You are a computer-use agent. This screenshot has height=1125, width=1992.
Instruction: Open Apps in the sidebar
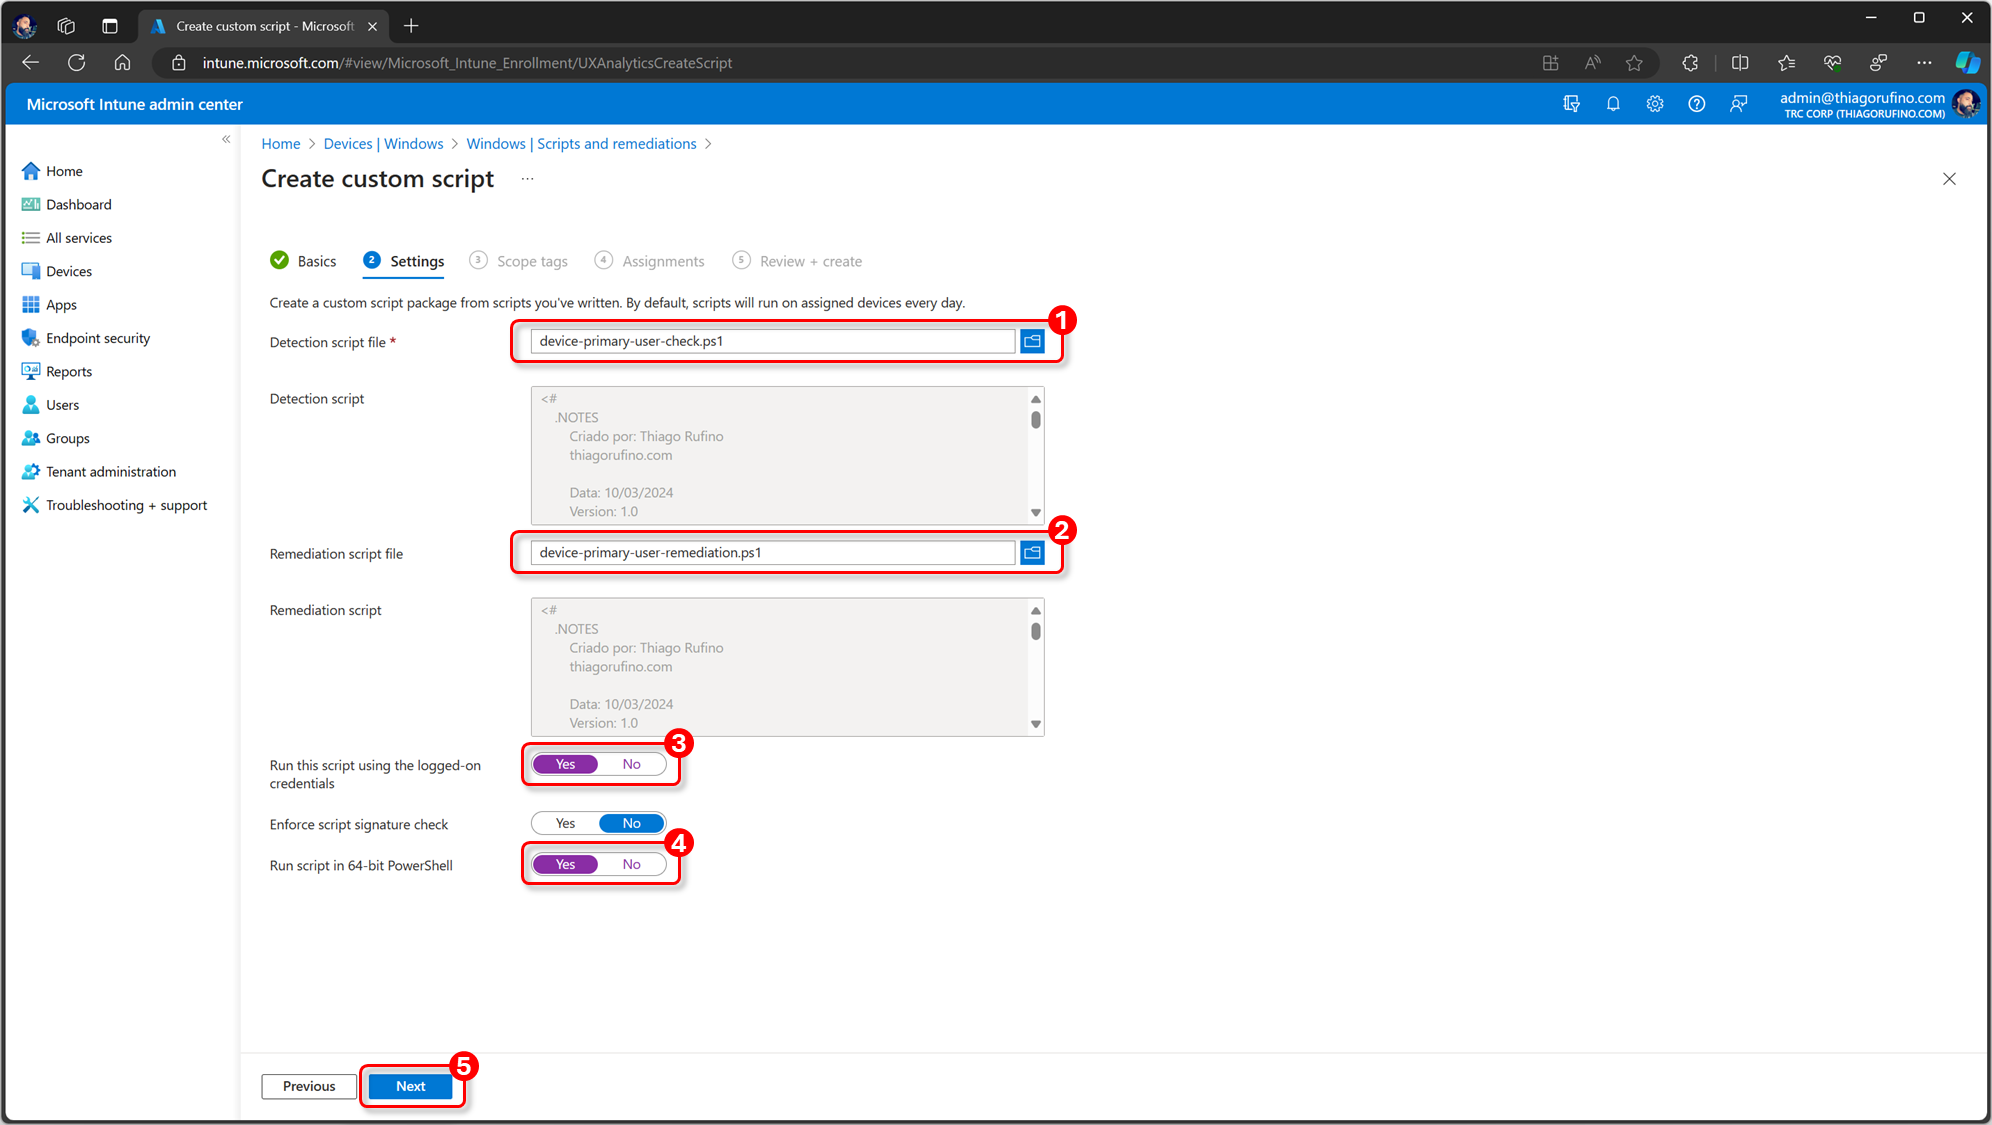coord(49,305)
